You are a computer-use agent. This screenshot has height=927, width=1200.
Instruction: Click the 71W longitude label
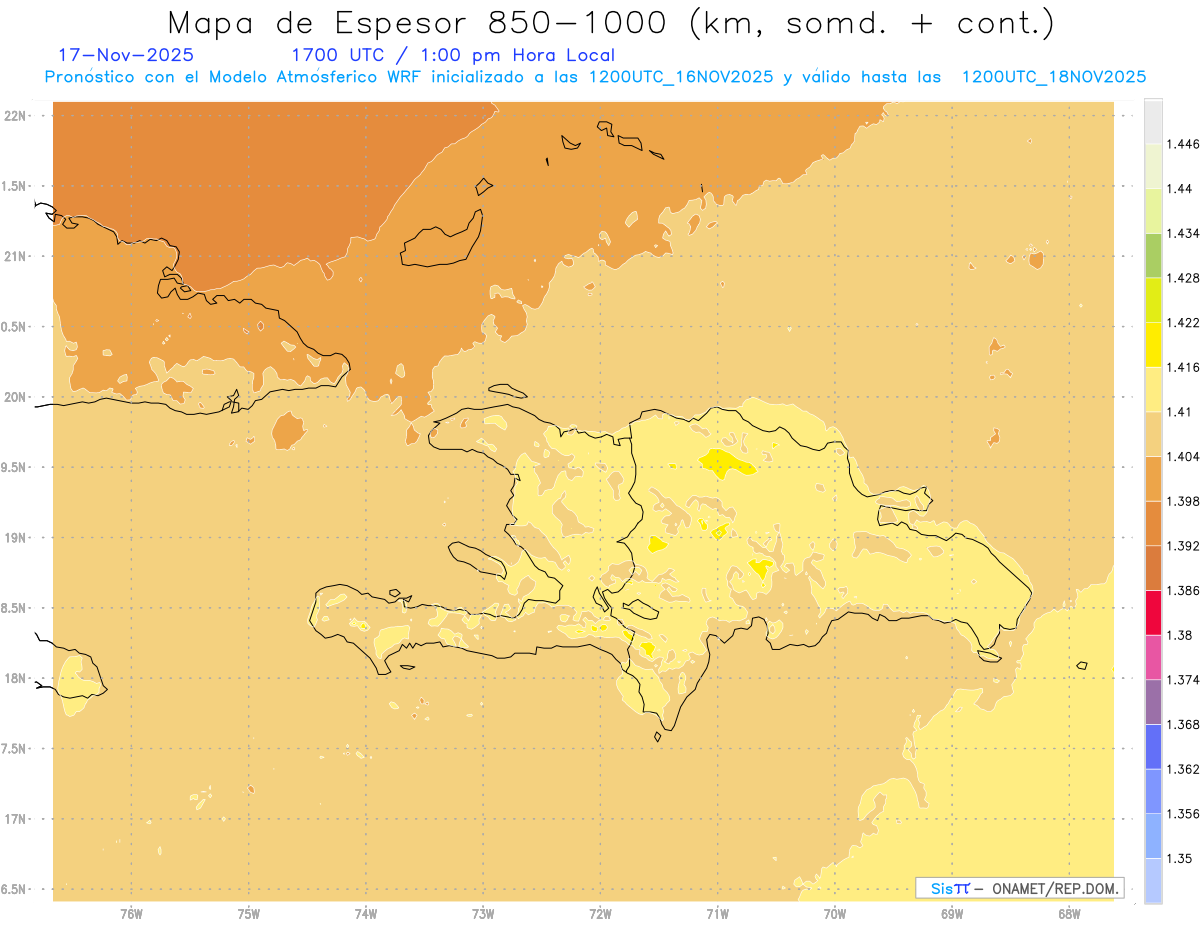[717, 913]
